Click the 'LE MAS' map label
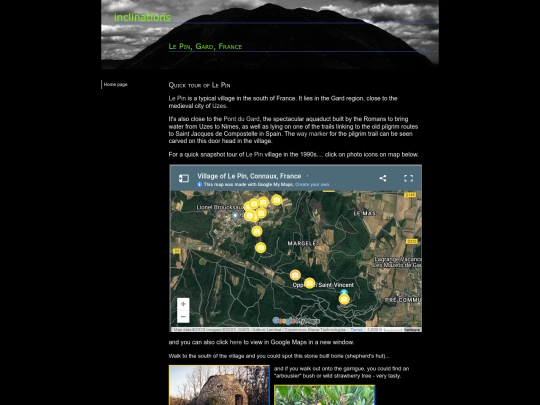Screen dimensions: 540x405 coord(365,214)
